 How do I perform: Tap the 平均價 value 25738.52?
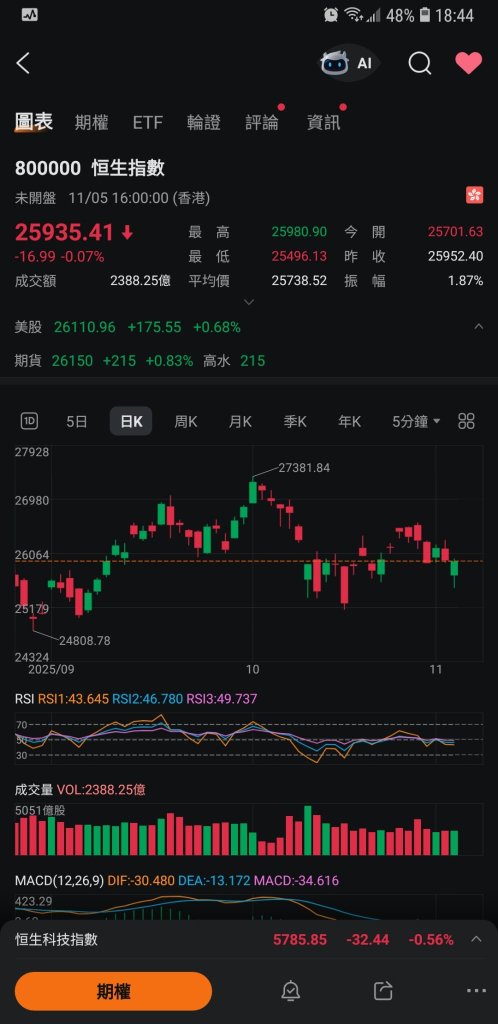click(x=299, y=281)
